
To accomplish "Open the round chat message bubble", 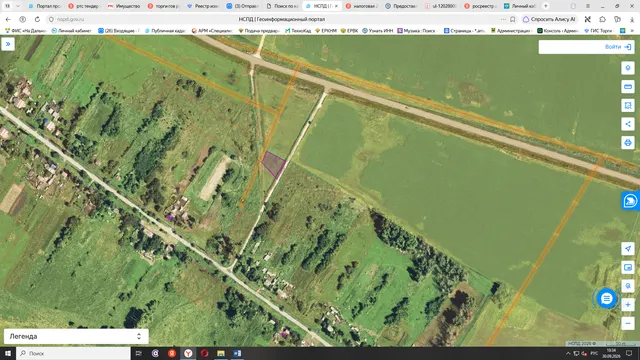I will [607, 298].
